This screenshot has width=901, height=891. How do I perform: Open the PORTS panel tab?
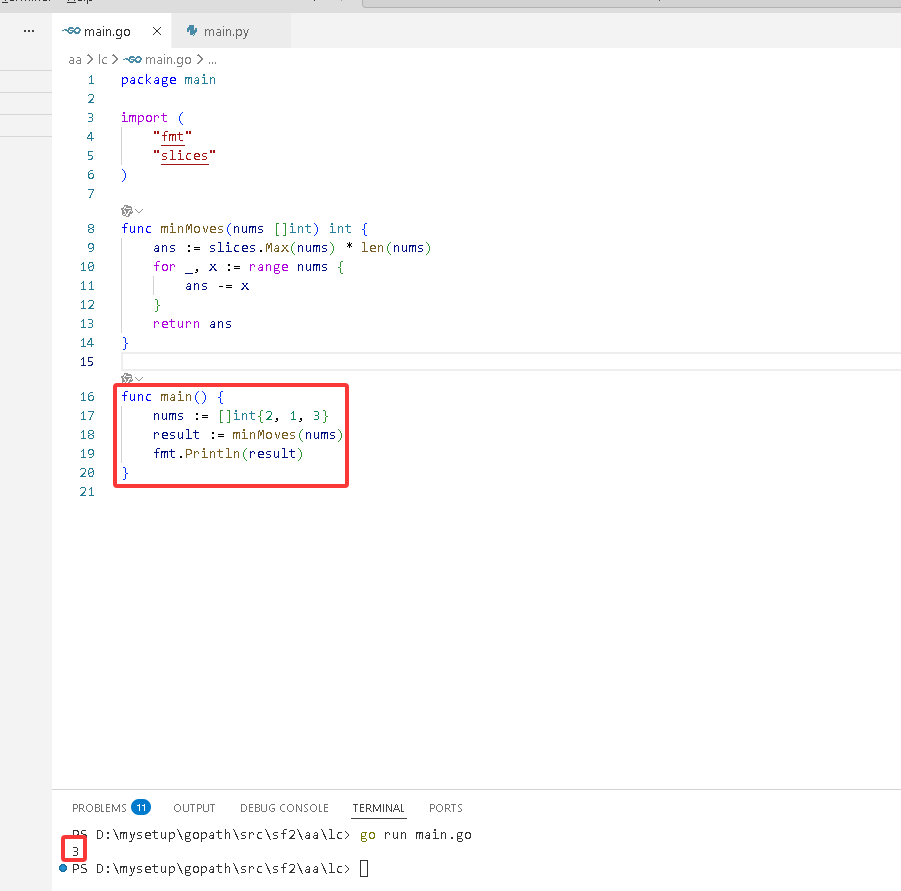[x=446, y=808]
